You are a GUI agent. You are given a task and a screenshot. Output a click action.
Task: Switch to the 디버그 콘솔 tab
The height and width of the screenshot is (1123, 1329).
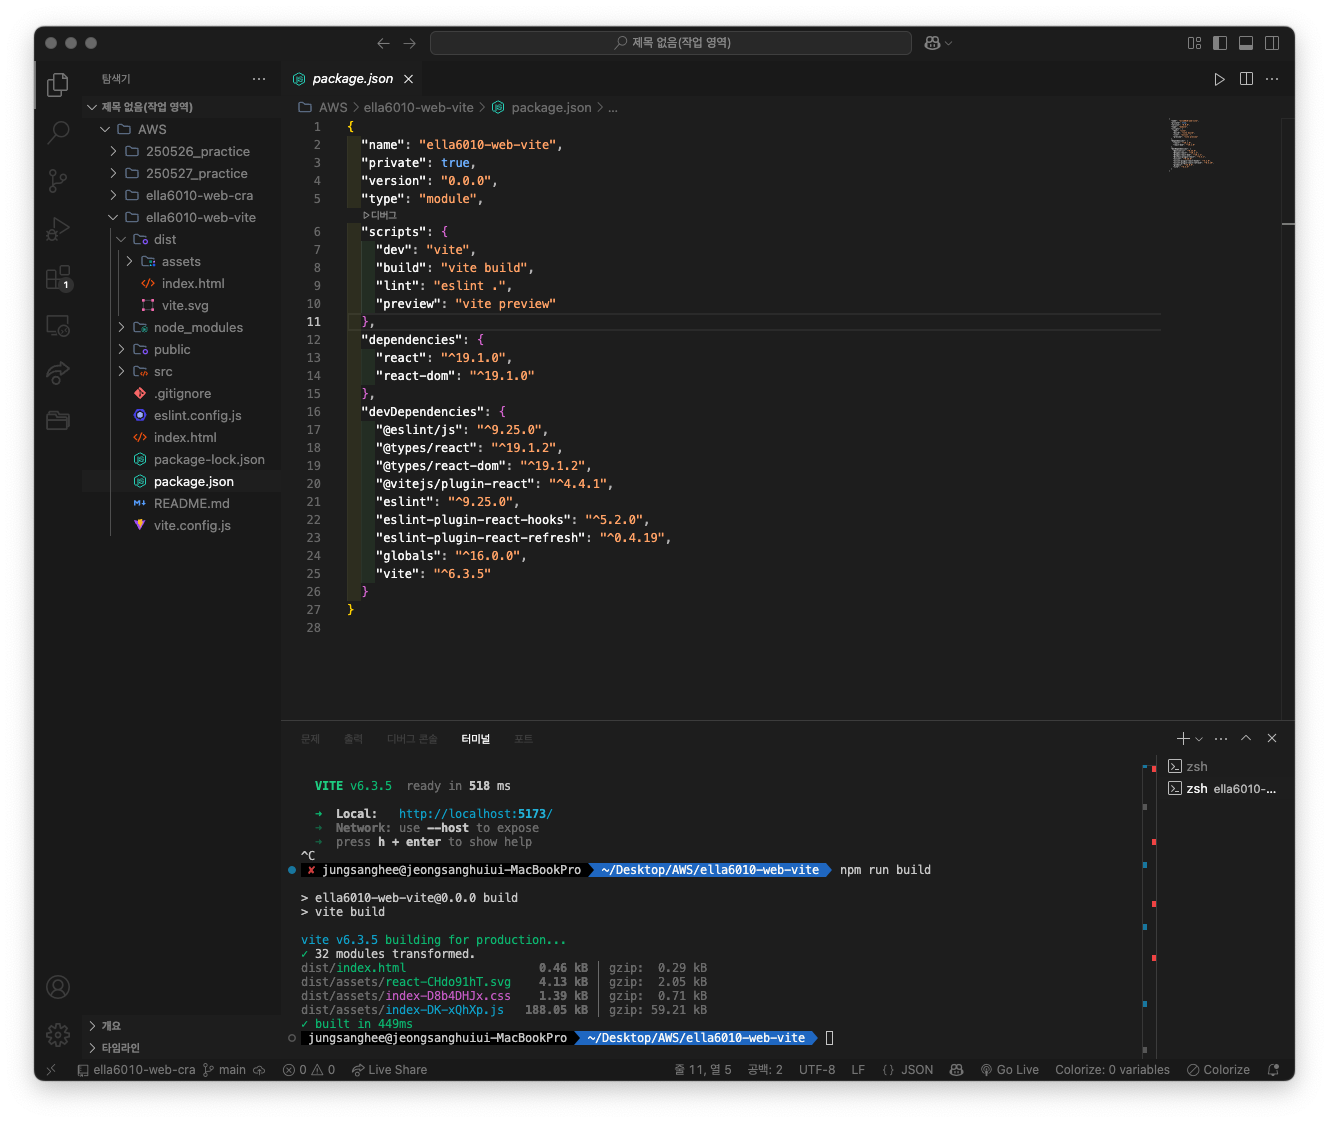[412, 739]
